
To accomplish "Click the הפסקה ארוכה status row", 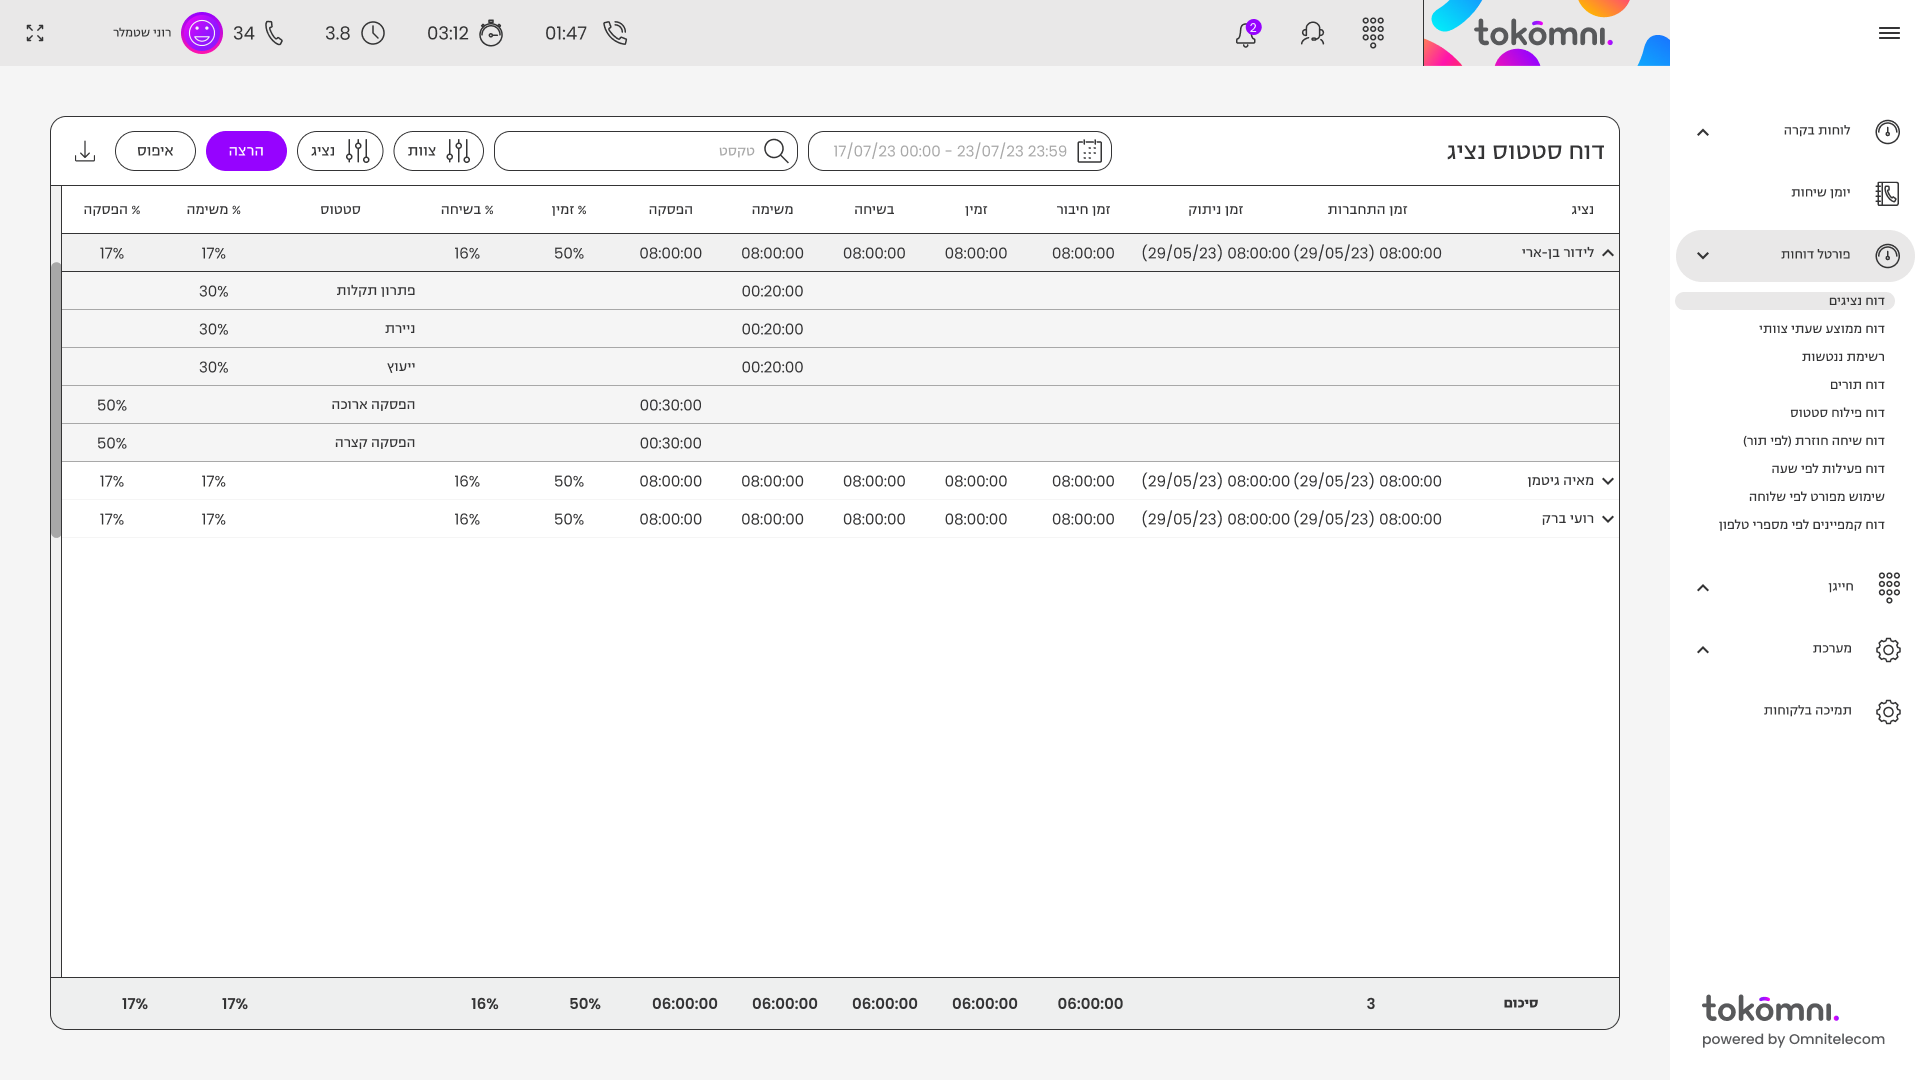I will (840, 405).
